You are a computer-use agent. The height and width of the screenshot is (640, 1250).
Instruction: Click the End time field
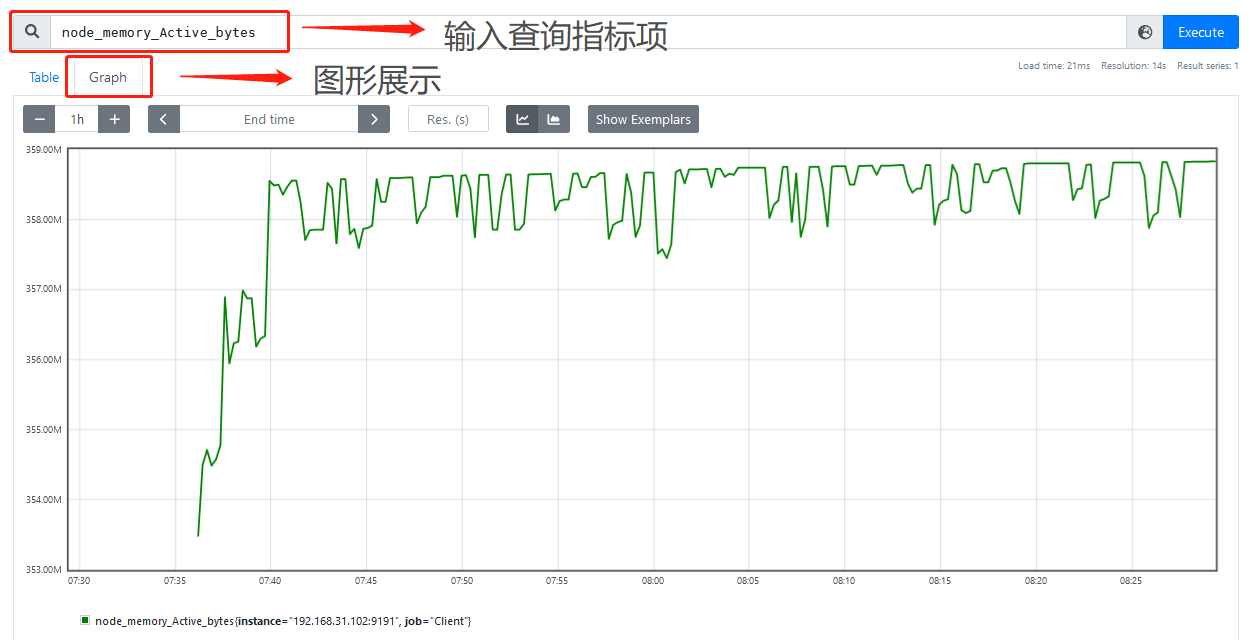(269, 119)
